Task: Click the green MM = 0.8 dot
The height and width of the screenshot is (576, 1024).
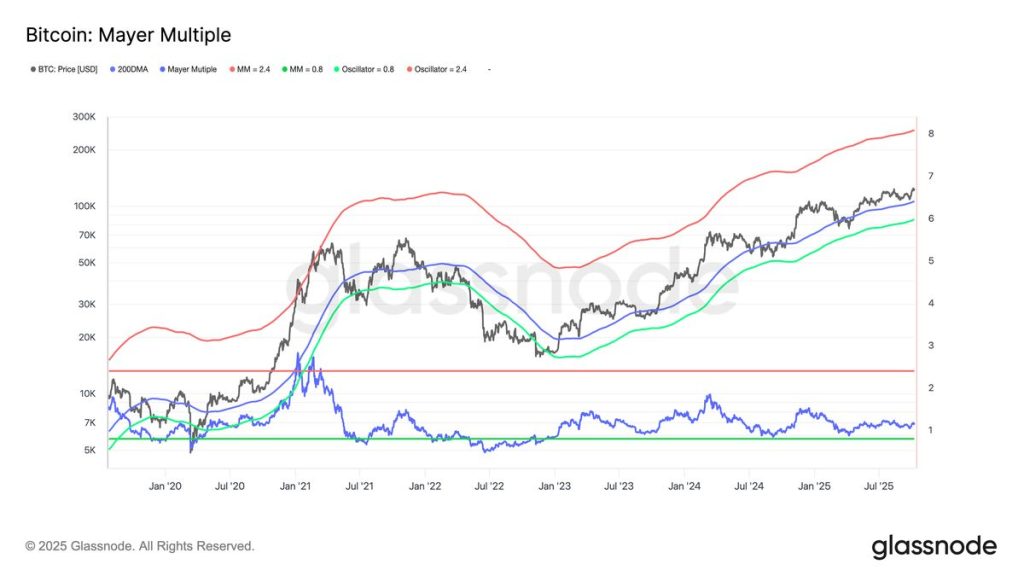Action: (284, 69)
